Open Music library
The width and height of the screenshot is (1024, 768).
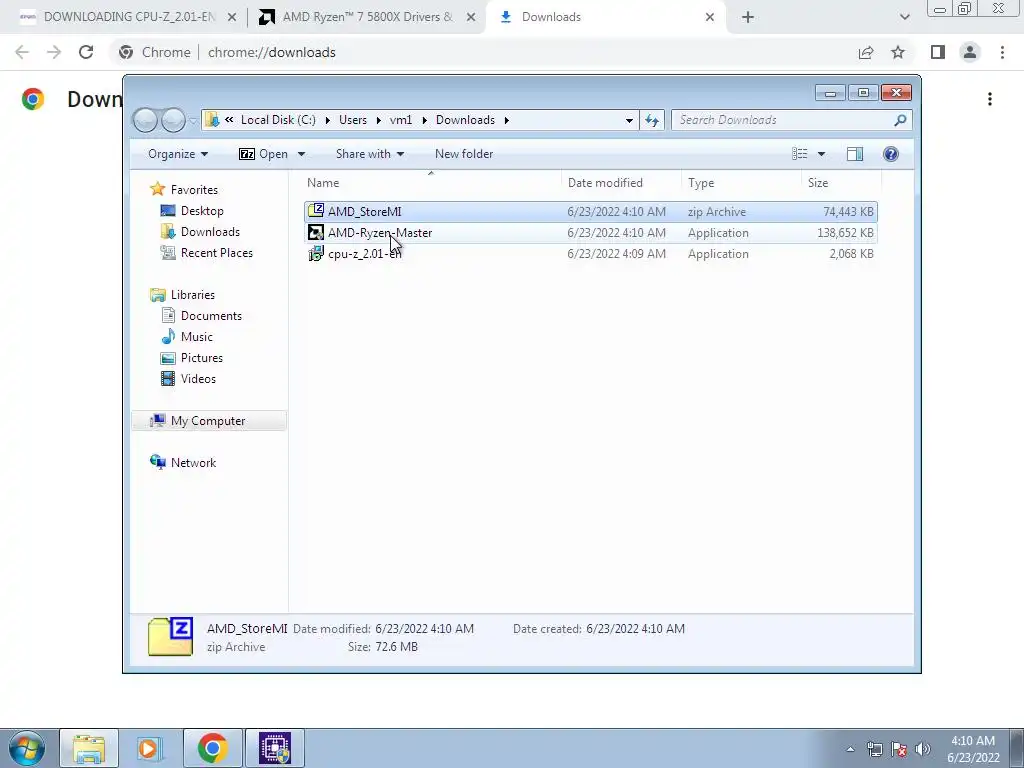(x=196, y=336)
